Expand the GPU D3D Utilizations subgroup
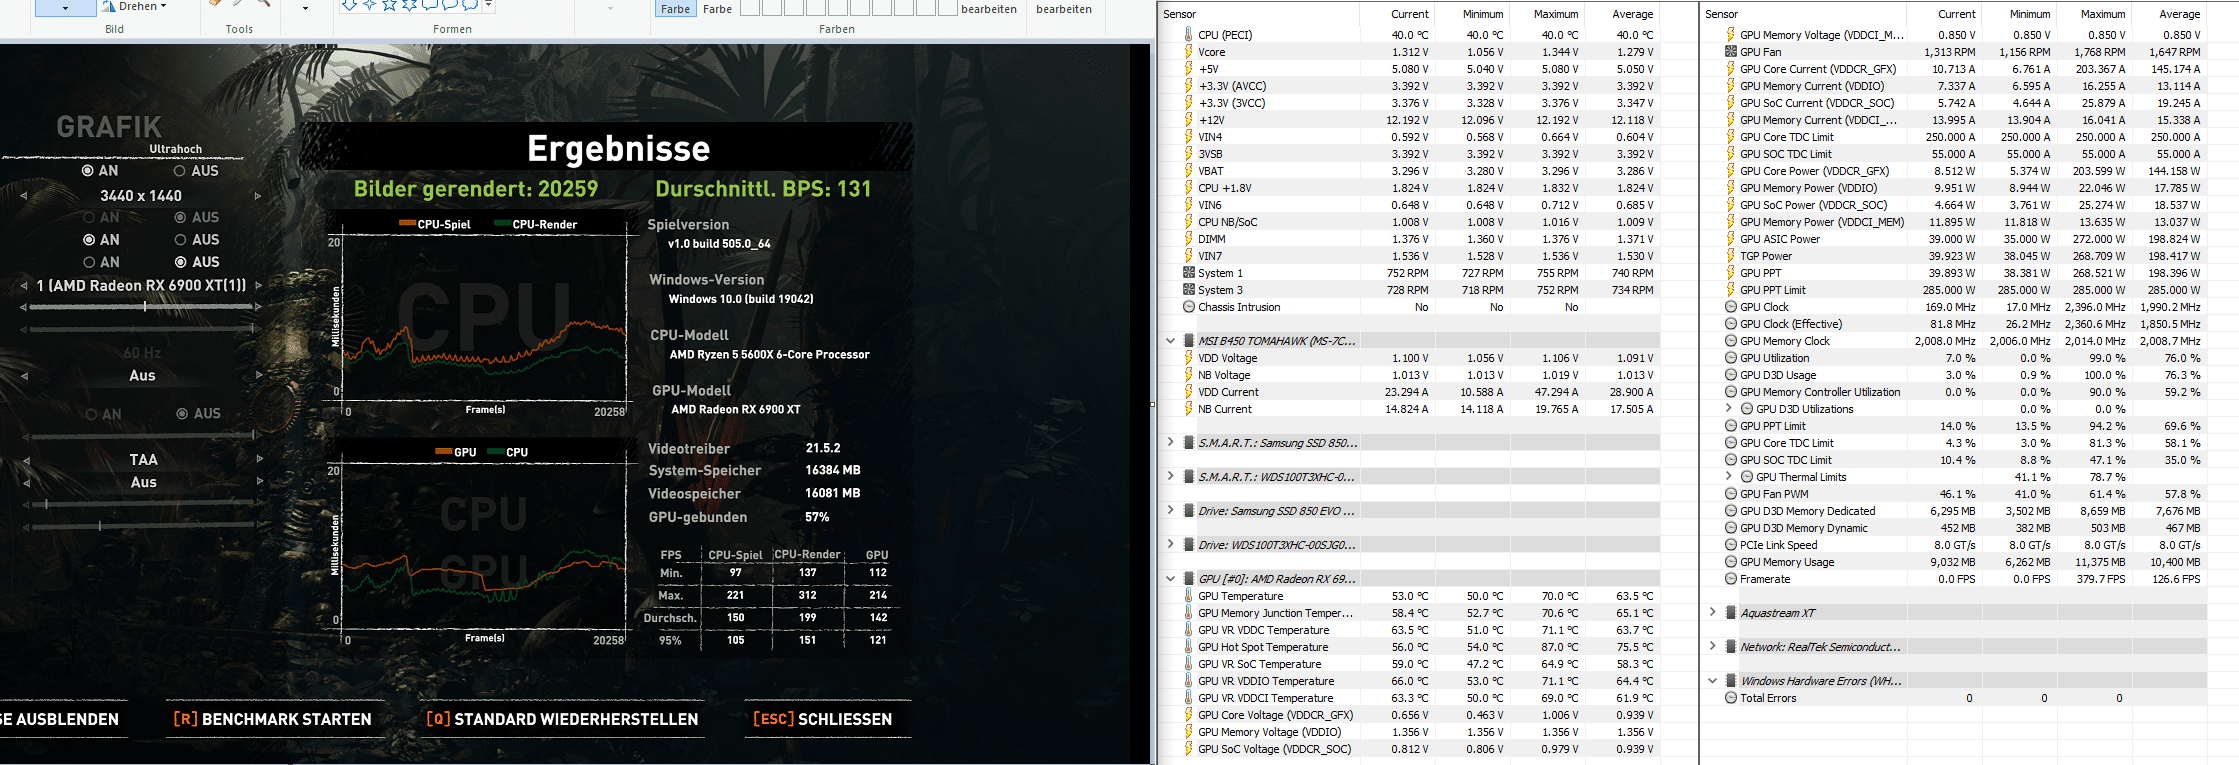Screen dimensions: 2239x765 (1729, 409)
